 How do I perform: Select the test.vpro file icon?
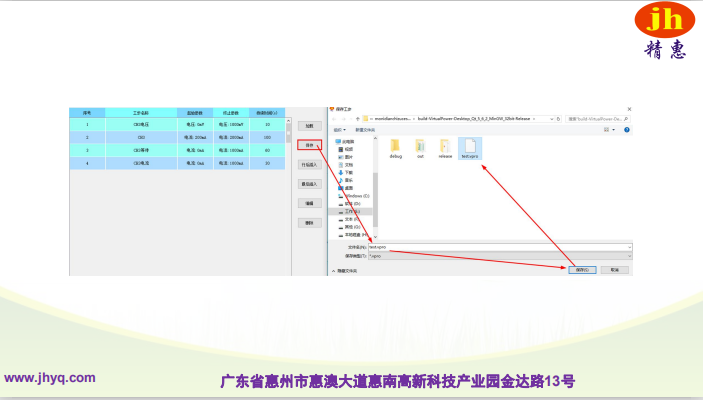pos(471,147)
